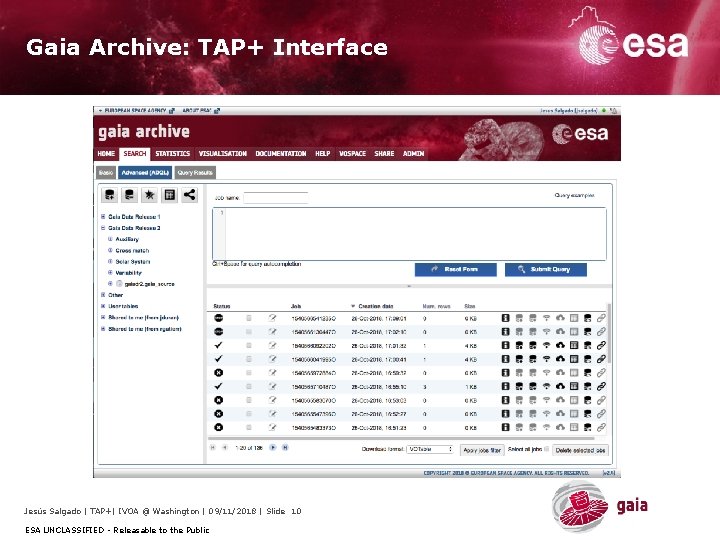Open the Query examples link
This screenshot has width=720, height=540.
574,195
